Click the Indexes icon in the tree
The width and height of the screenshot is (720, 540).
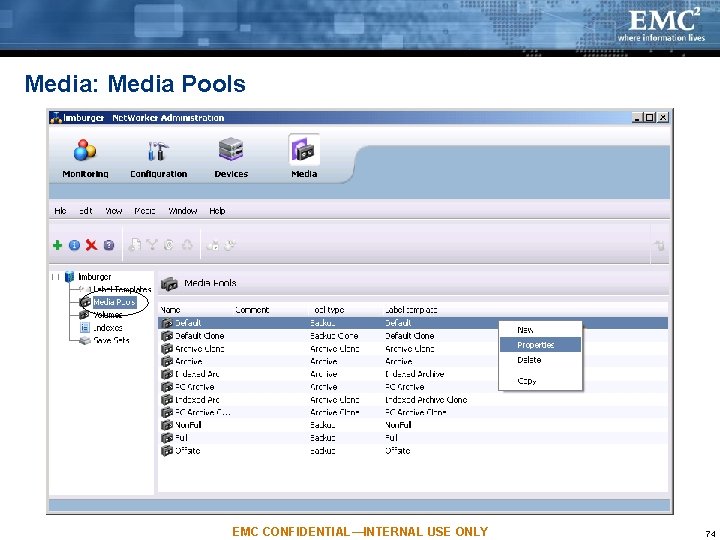tap(84, 327)
